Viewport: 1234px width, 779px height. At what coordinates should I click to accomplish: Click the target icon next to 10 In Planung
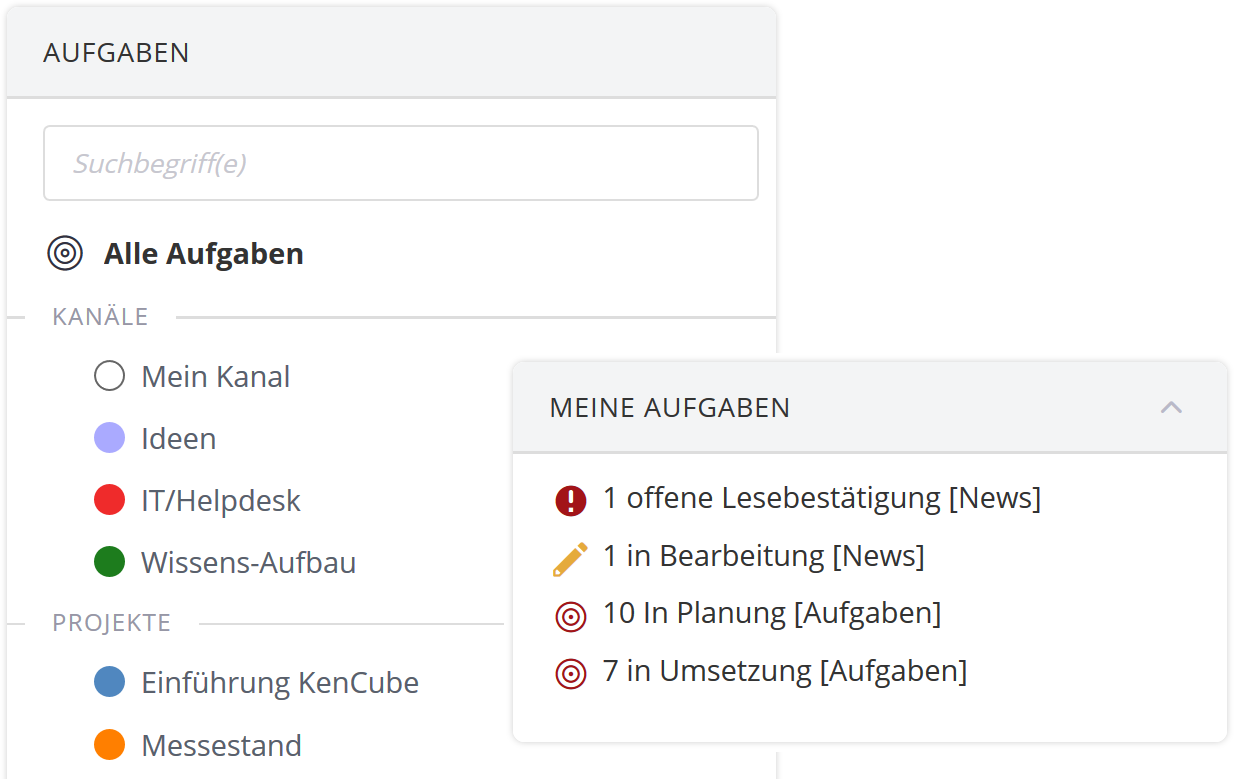coord(570,616)
